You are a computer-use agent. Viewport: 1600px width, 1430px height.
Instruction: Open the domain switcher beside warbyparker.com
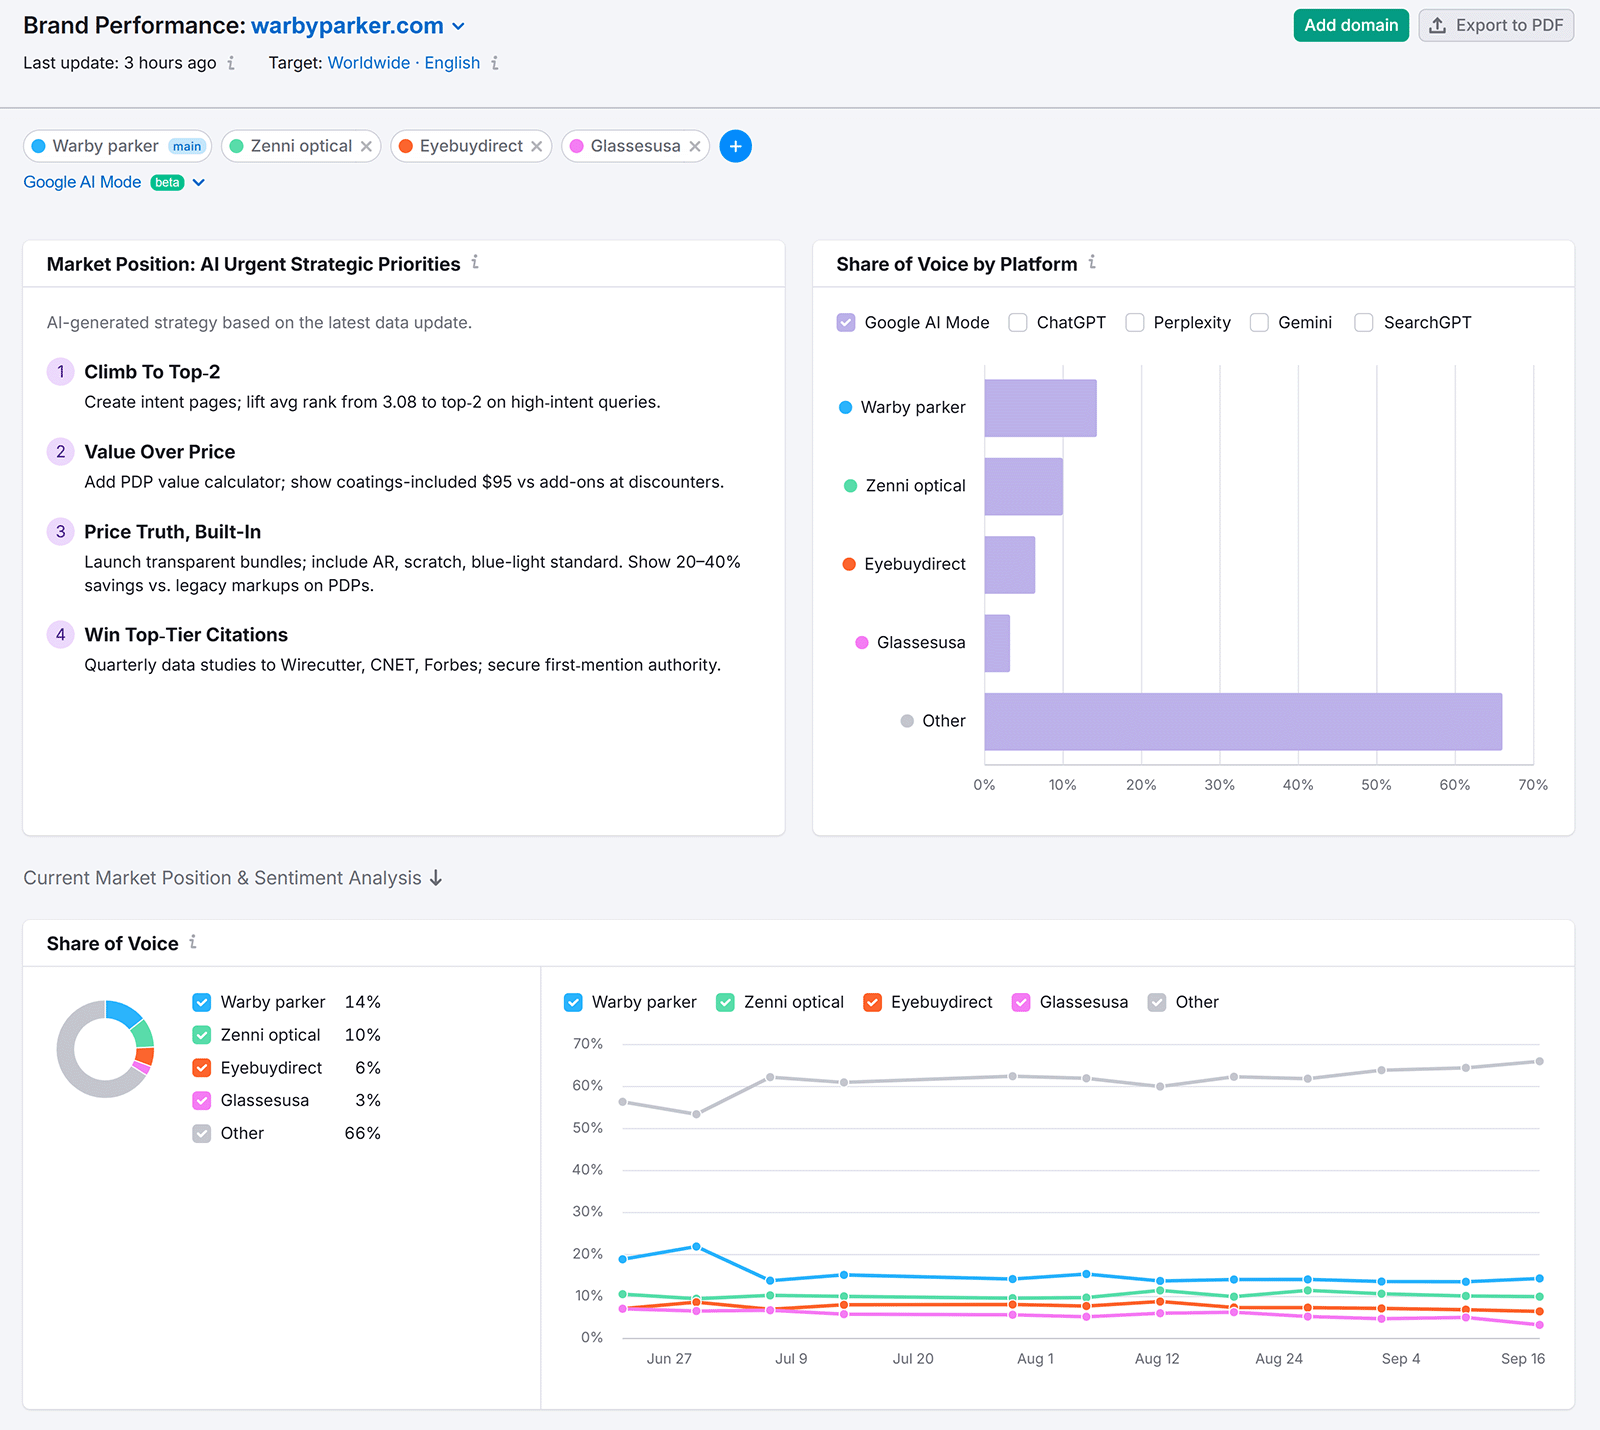(459, 26)
